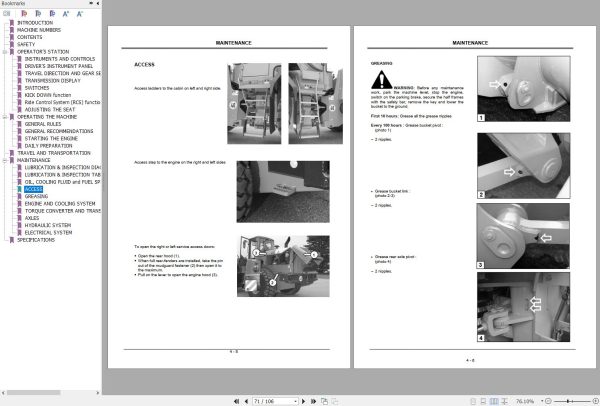This screenshot has width=600, height=406.
Task: Open the TRAVEL AND TRANSPORTATION bookmark
Action: (54, 153)
